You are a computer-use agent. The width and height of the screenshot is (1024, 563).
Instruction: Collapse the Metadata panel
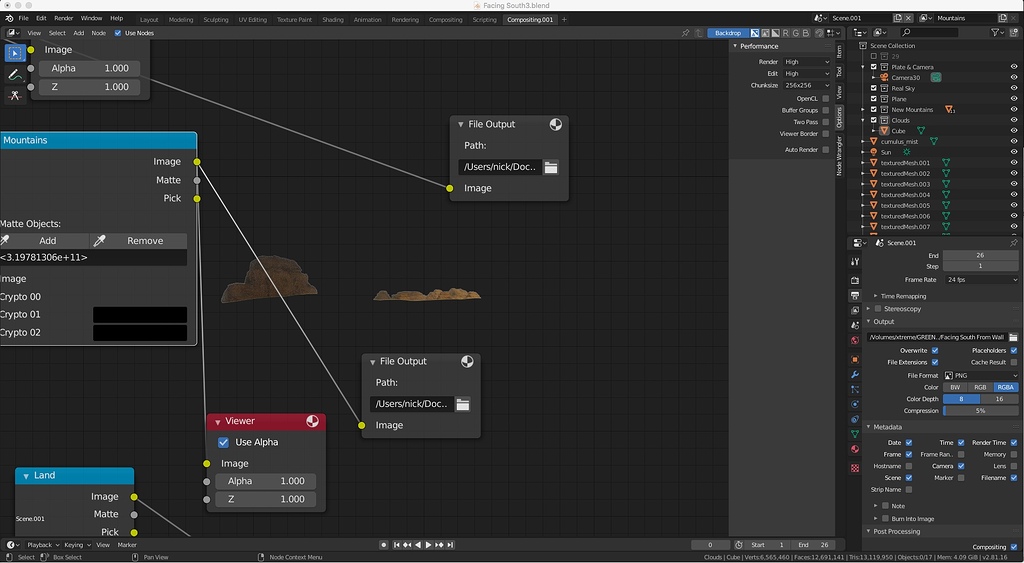coord(869,427)
